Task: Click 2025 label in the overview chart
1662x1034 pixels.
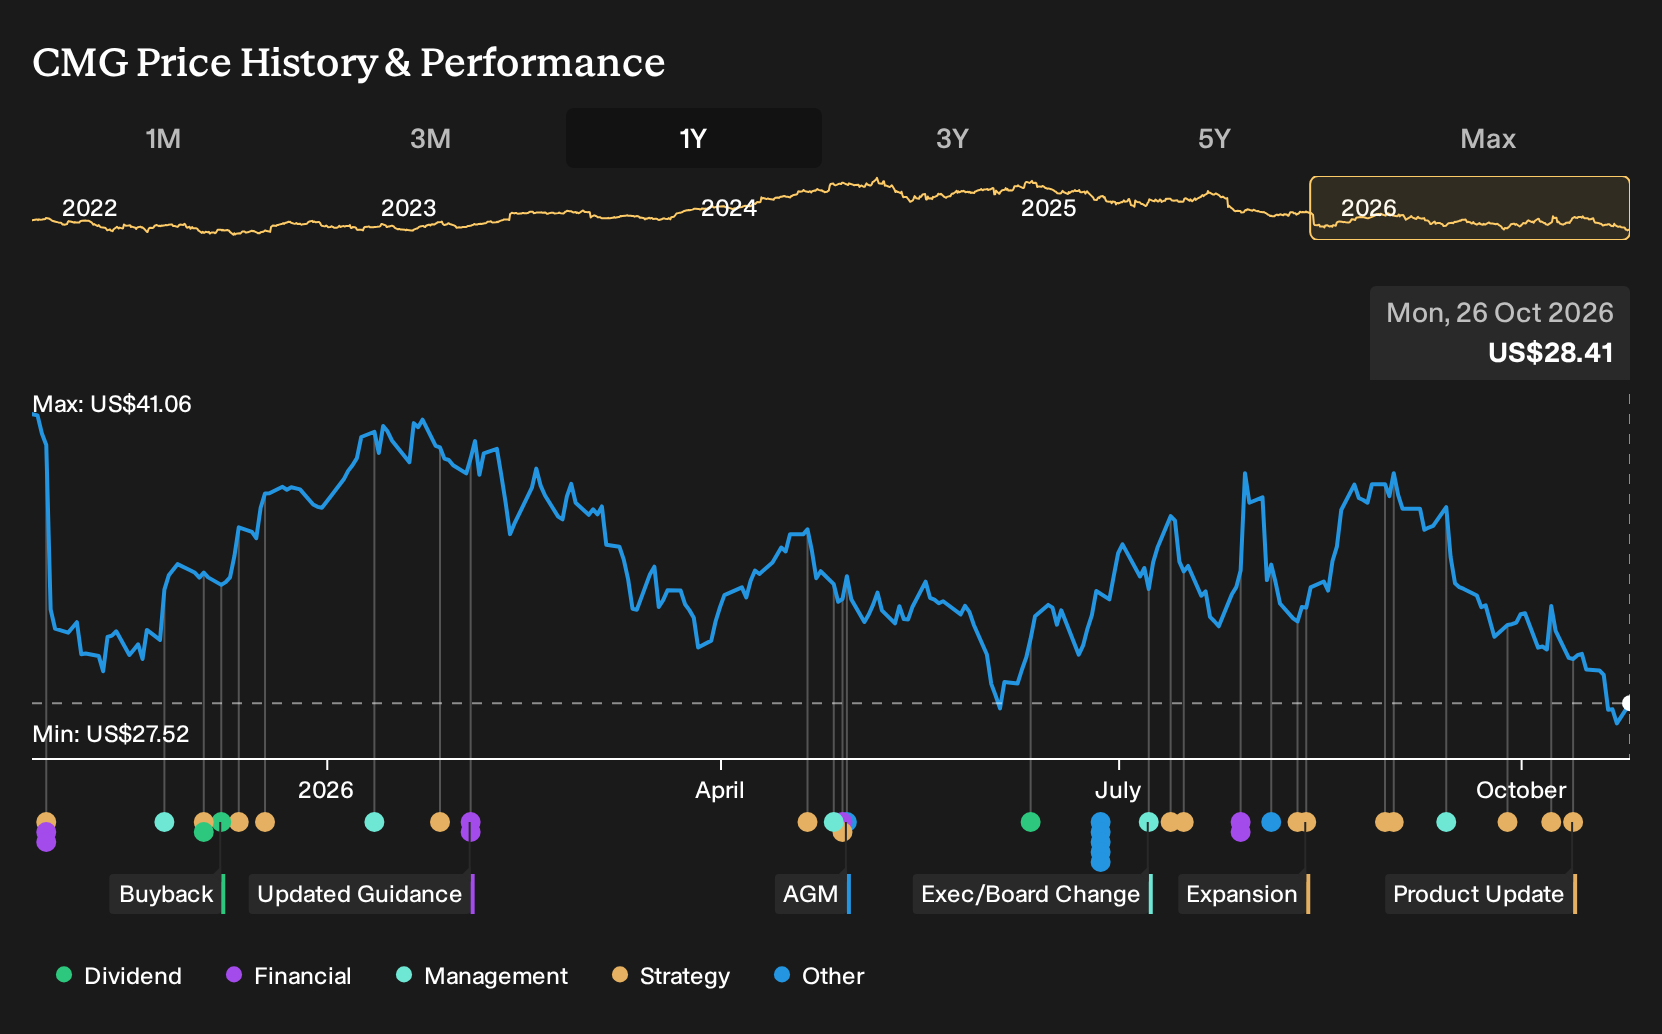Action: coord(1049,208)
